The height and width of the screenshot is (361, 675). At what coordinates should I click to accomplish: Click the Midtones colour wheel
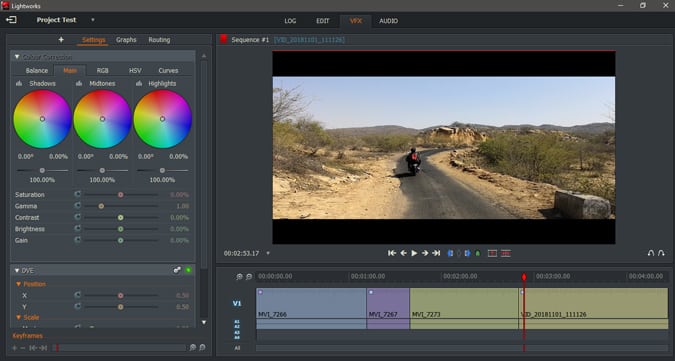102,119
